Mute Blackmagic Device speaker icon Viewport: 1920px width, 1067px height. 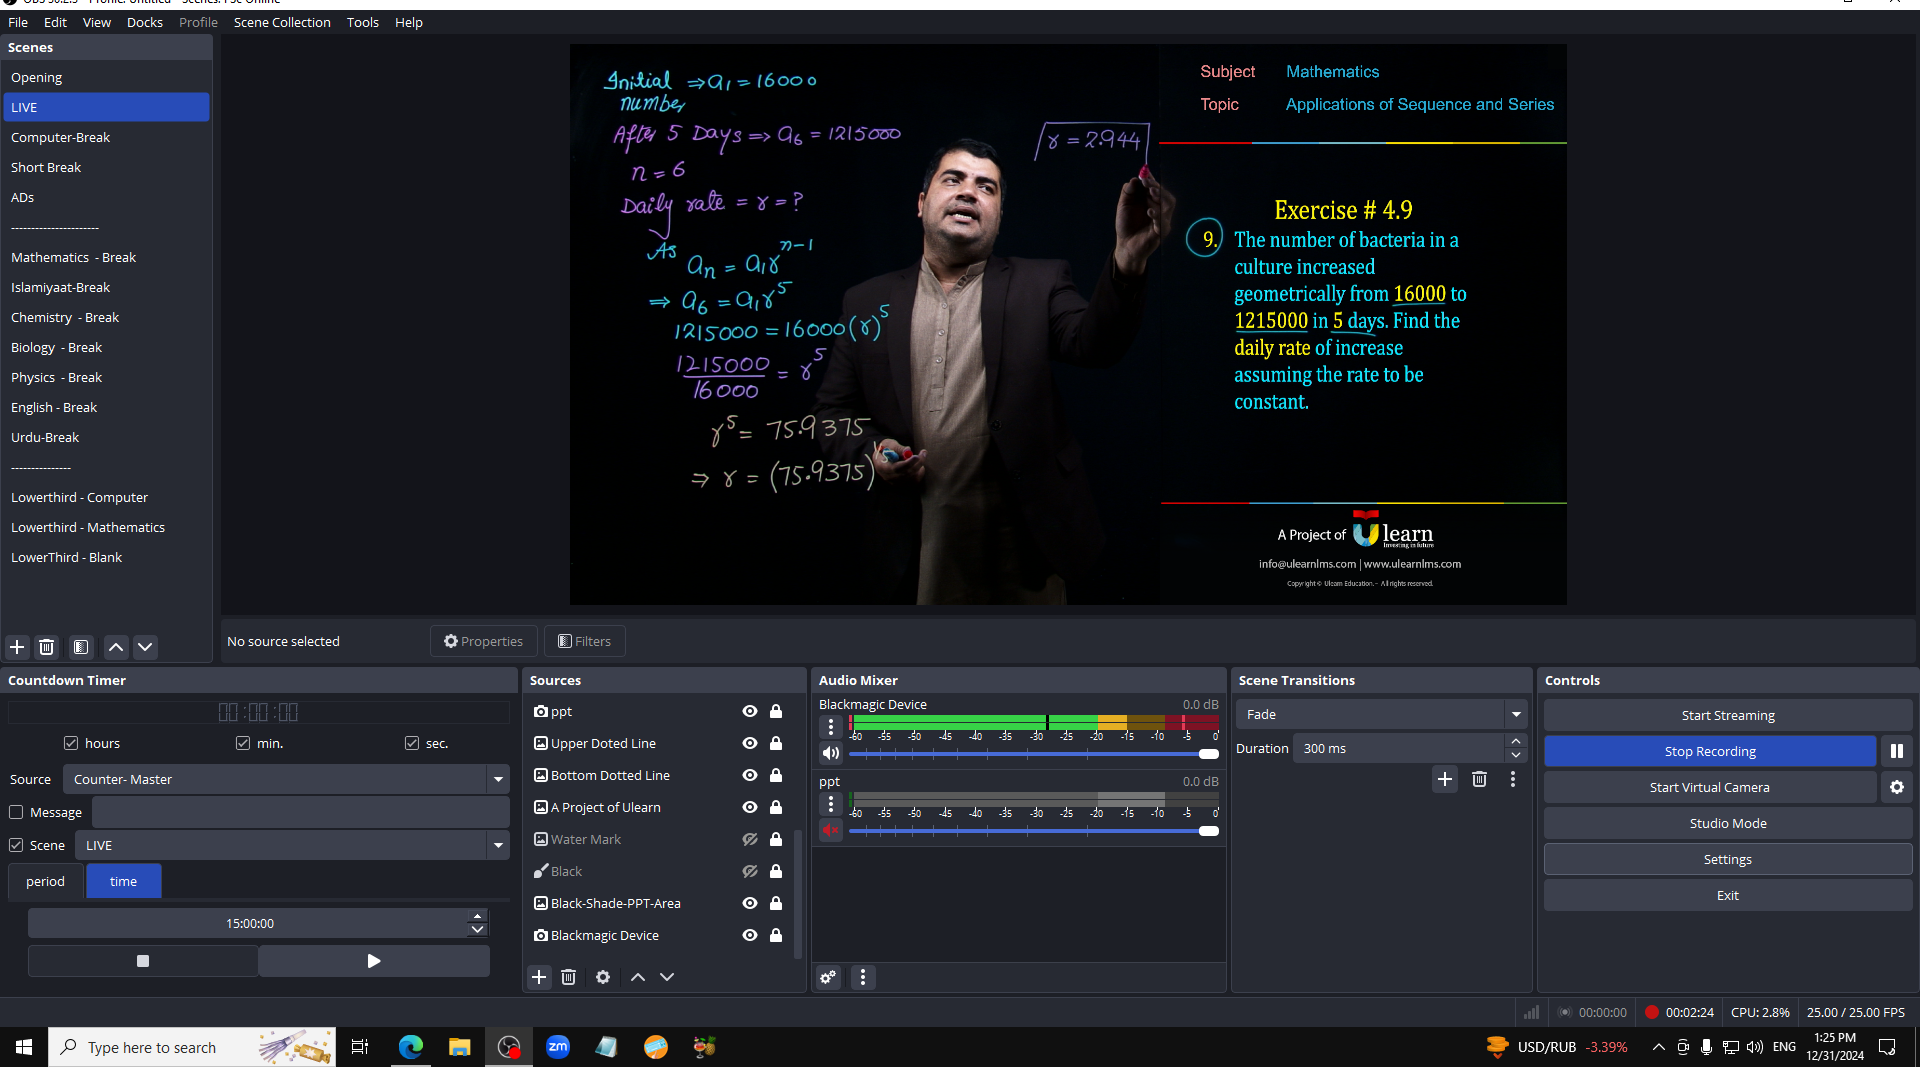pos(831,753)
